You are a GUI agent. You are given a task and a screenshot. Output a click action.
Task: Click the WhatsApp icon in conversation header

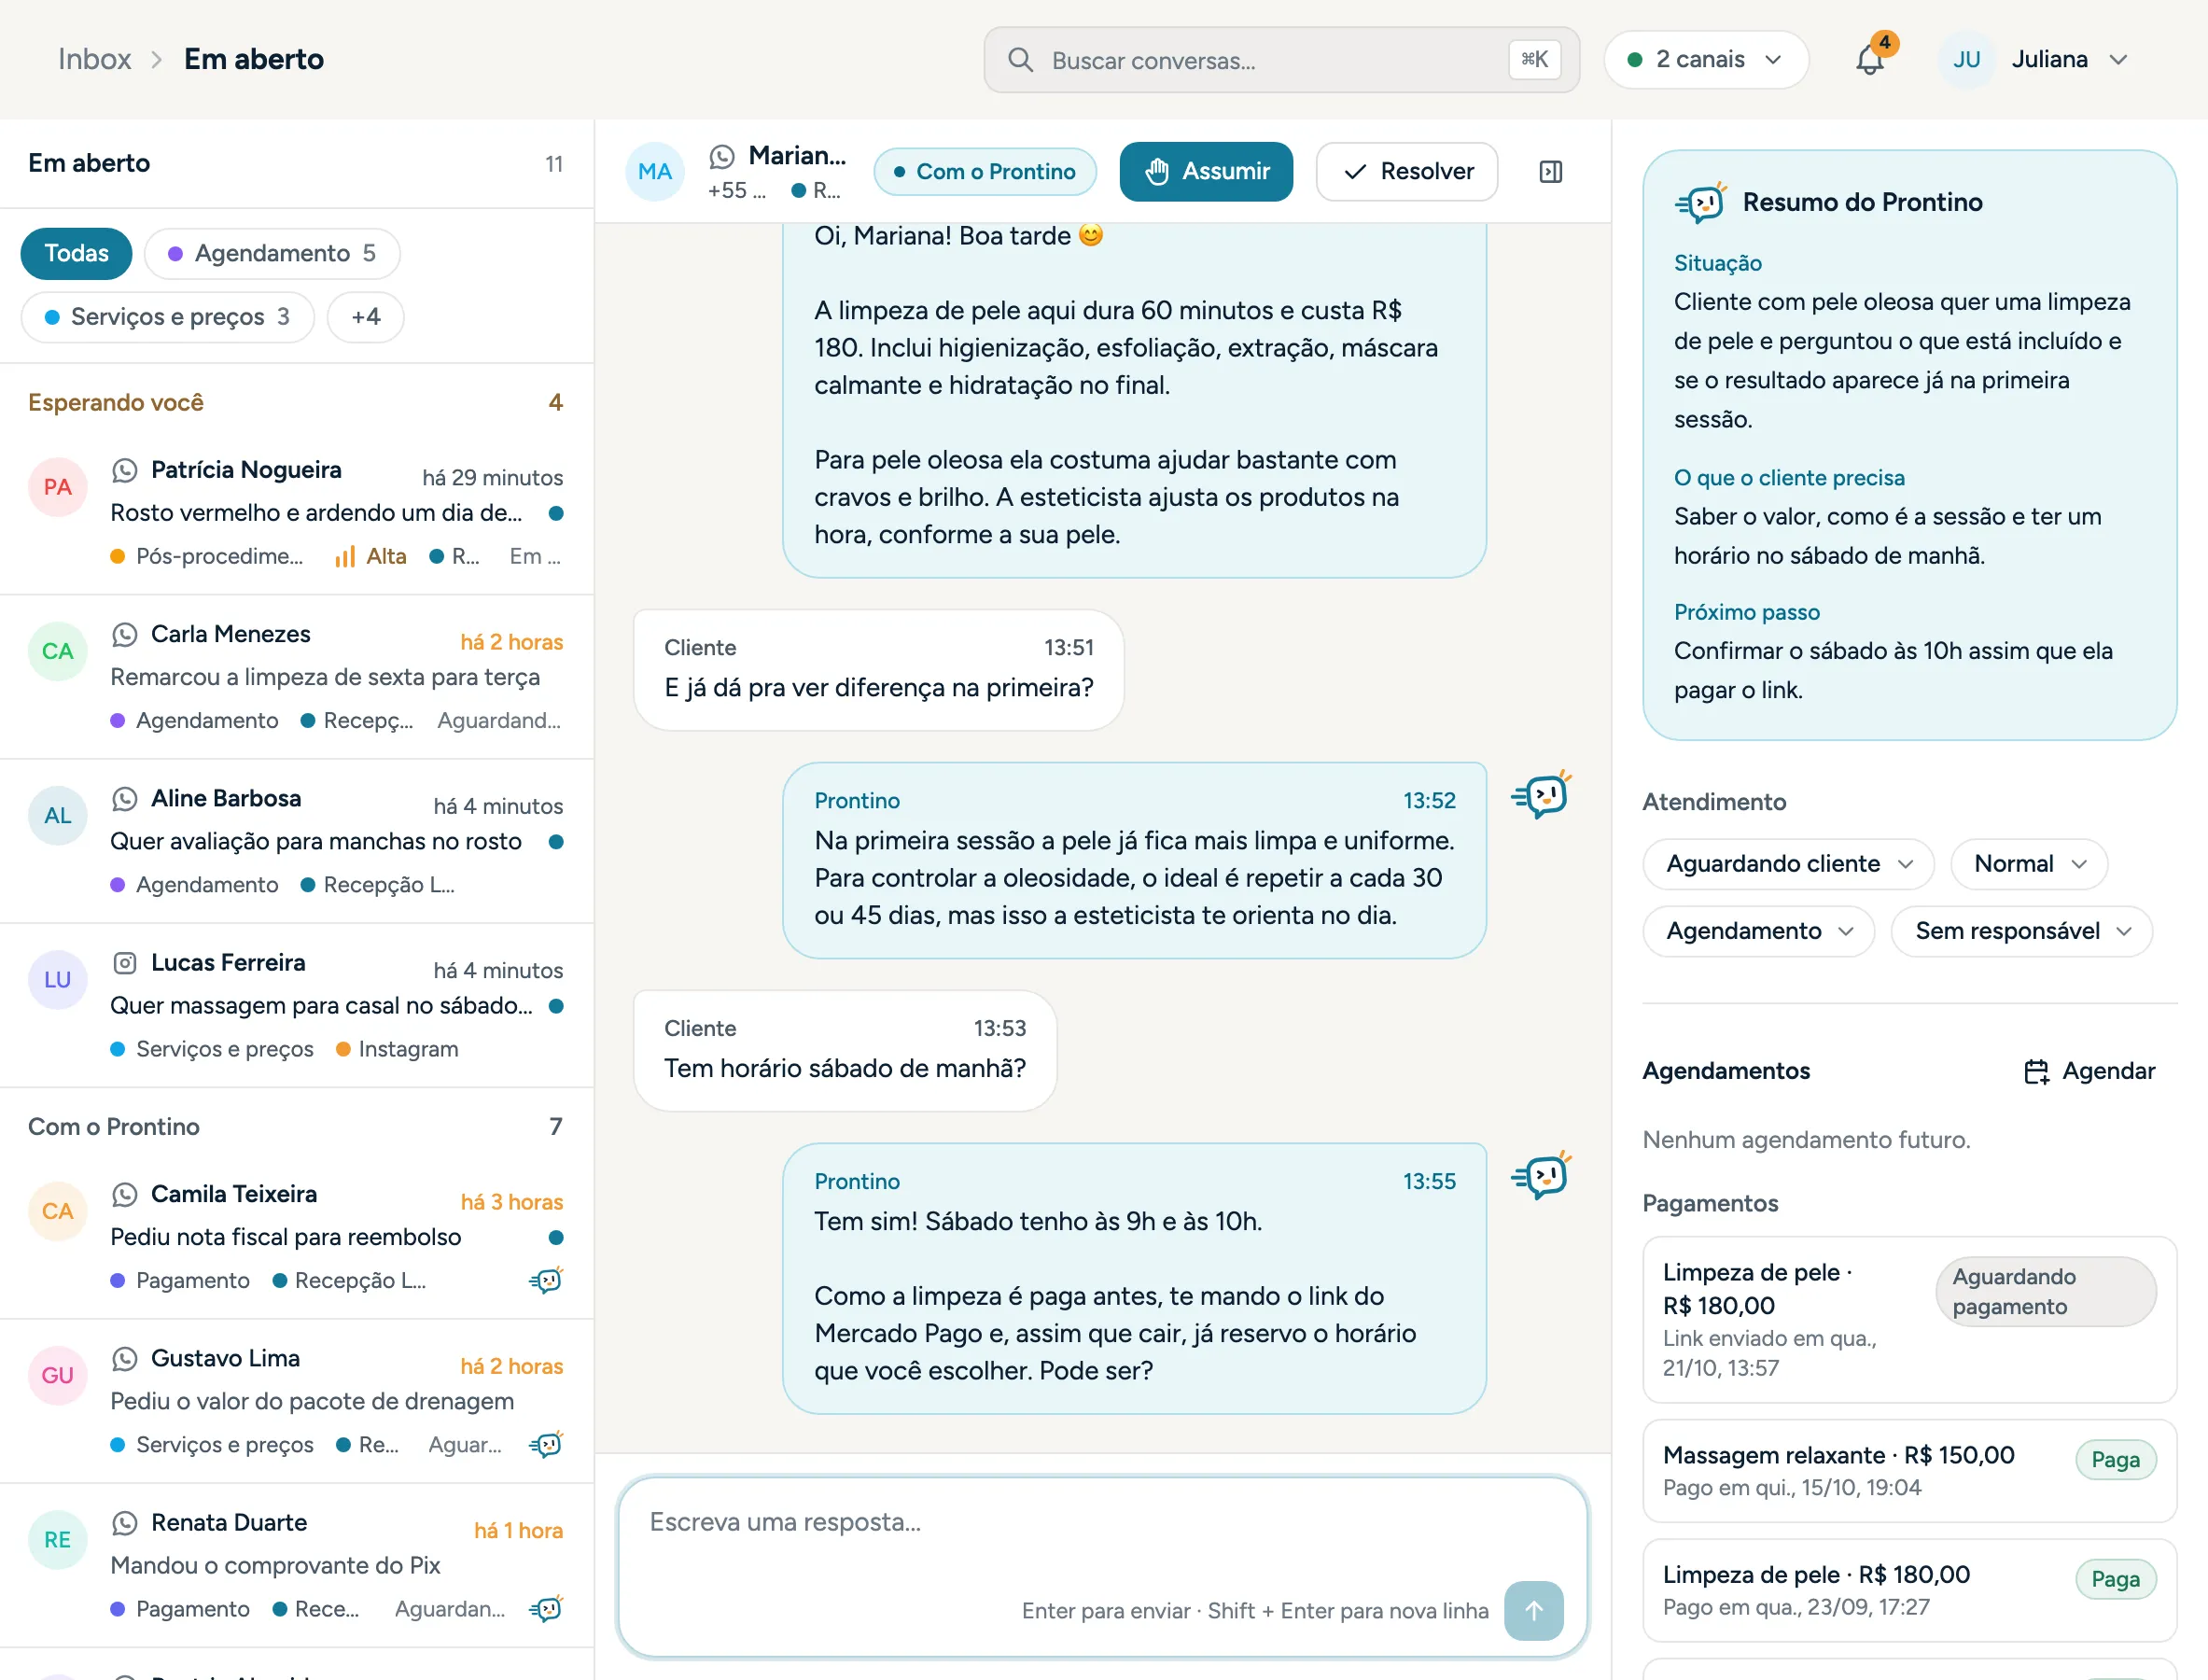point(721,156)
